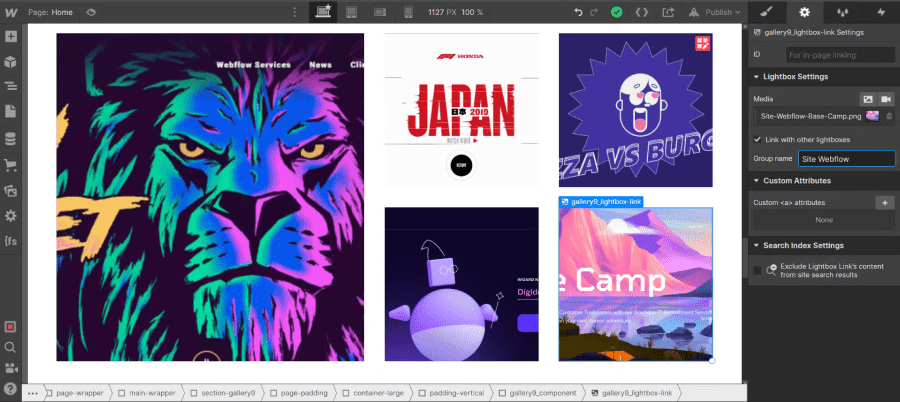Select container-large in breadcrumb
This screenshot has width=900, height=402.
[x=373, y=393]
